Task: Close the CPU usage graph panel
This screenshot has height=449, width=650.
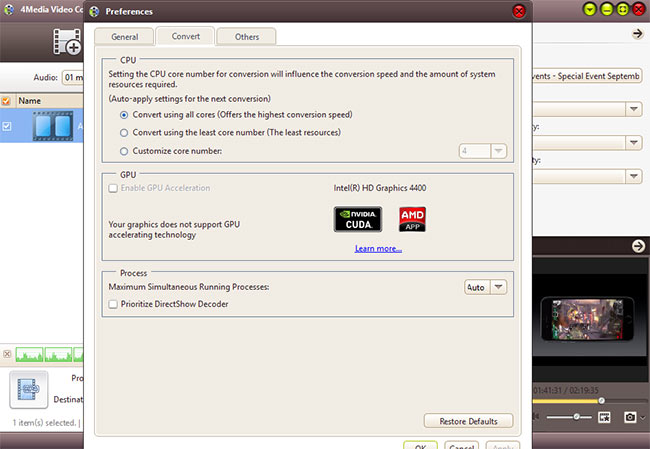Action: coord(7,354)
